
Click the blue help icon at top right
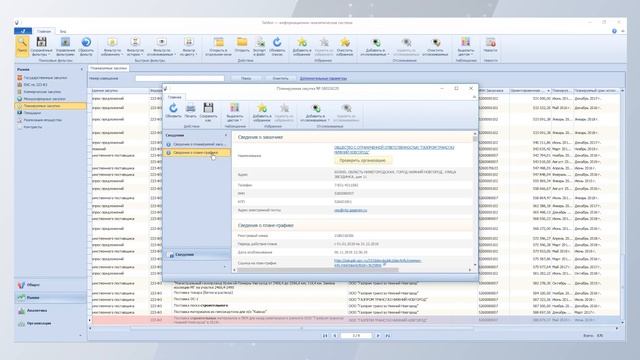(614, 31)
